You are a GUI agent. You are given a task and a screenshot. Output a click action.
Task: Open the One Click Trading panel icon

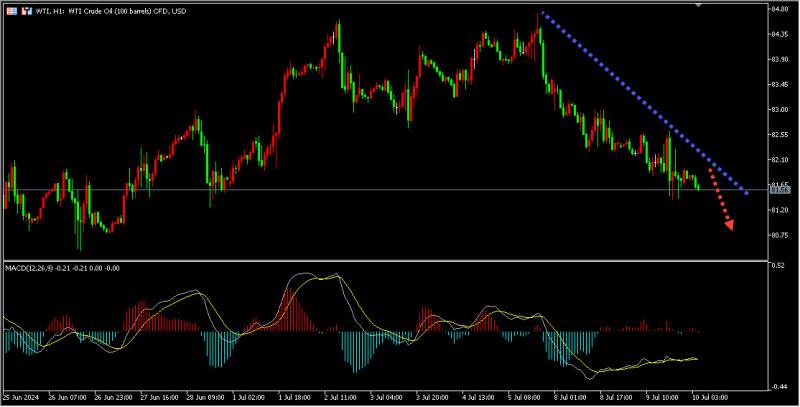12,11
